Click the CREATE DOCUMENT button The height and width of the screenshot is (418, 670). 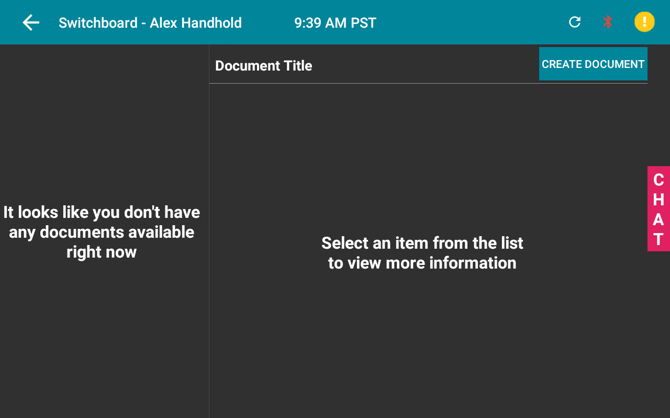(593, 64)
